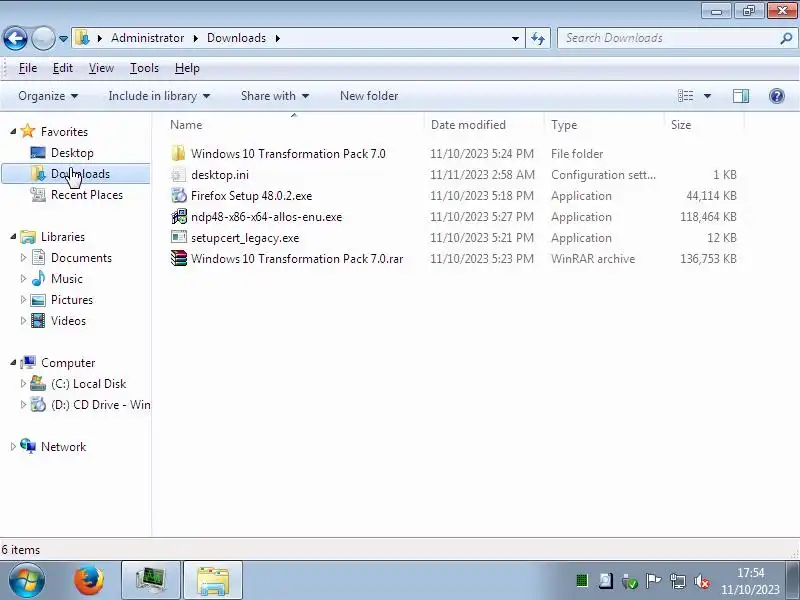Screen dimensions: 800x600
Task: Click the network tray icon
Action: pyautogui.click(x=678, y=581)
